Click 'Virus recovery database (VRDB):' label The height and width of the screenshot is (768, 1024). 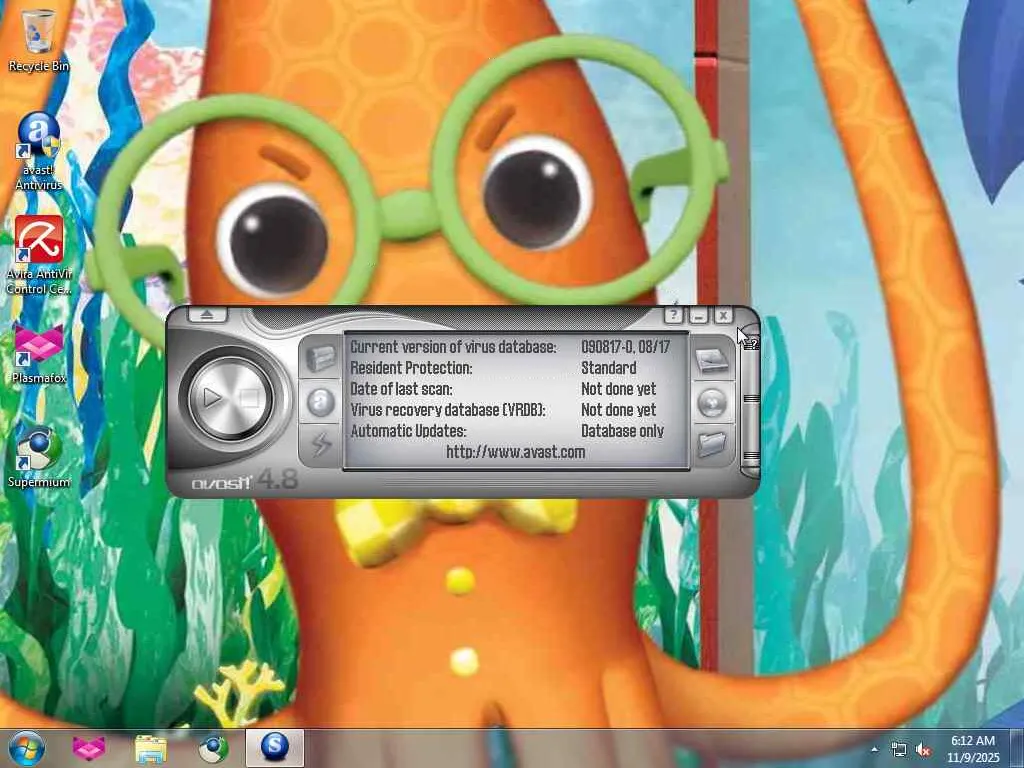[x=448, y=409]
